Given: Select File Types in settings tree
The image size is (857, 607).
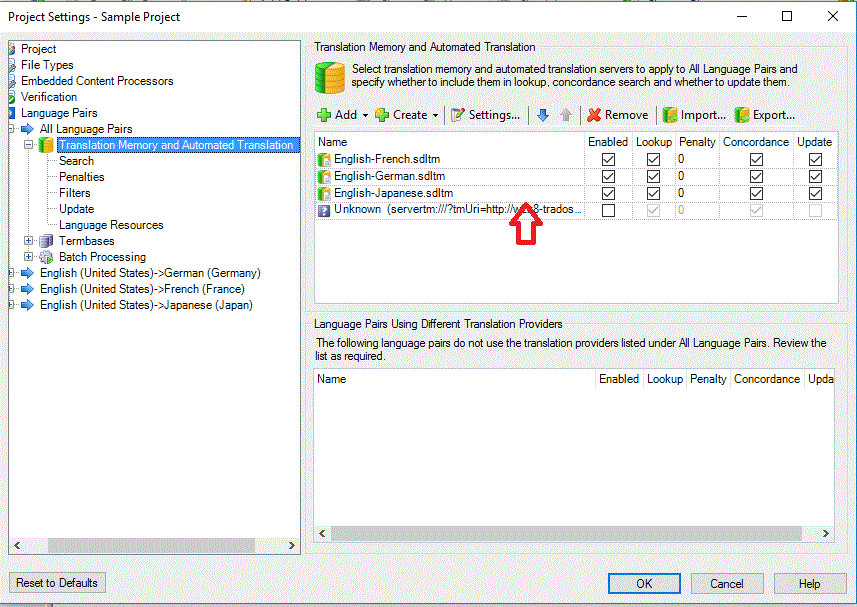Looking at the screenshot, I should [47, 65].
